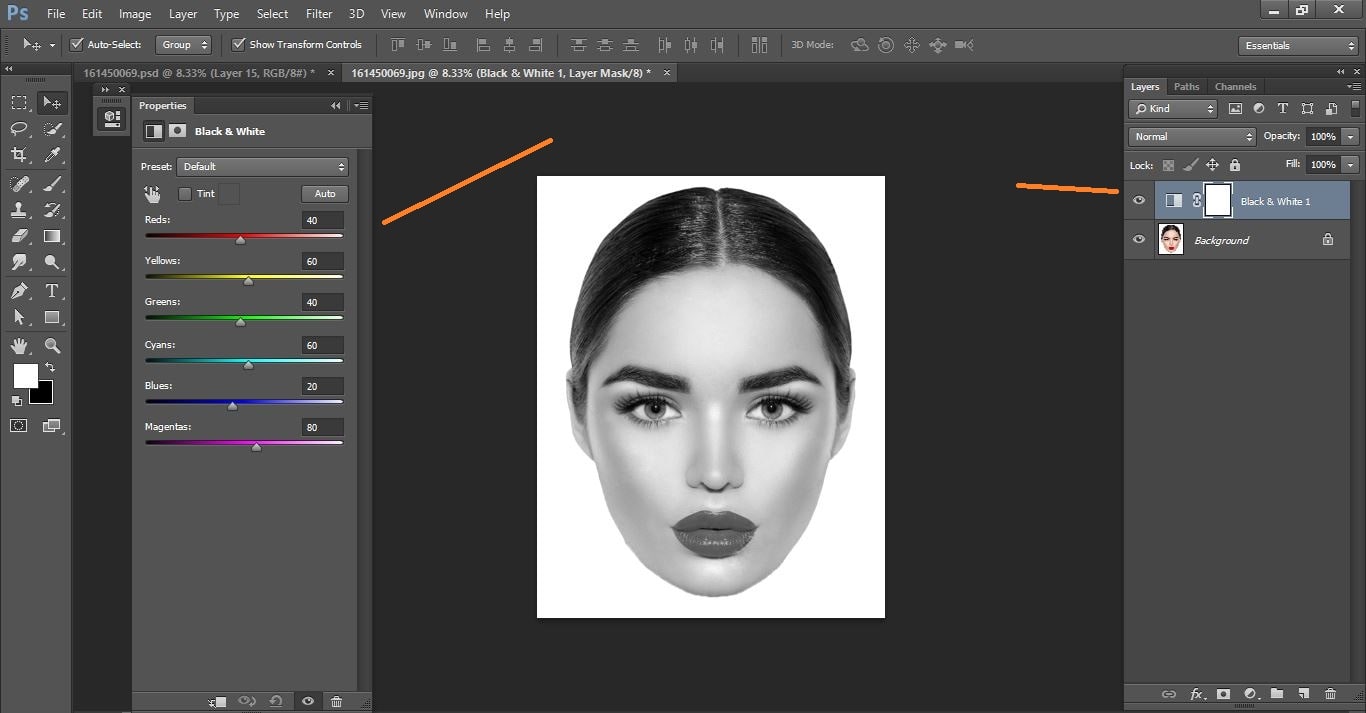This screenshot has width=1366, height=713.
Task: Click the Auto button in Properties
Action: (x=324, y=193)
